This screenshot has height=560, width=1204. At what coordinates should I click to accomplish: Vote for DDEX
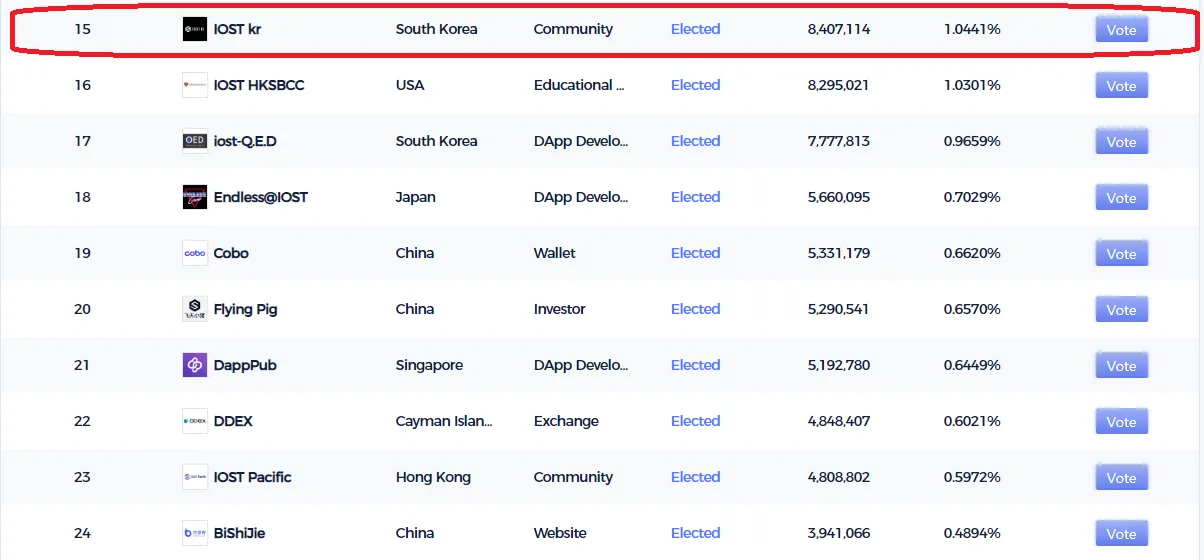(1121, 422)
